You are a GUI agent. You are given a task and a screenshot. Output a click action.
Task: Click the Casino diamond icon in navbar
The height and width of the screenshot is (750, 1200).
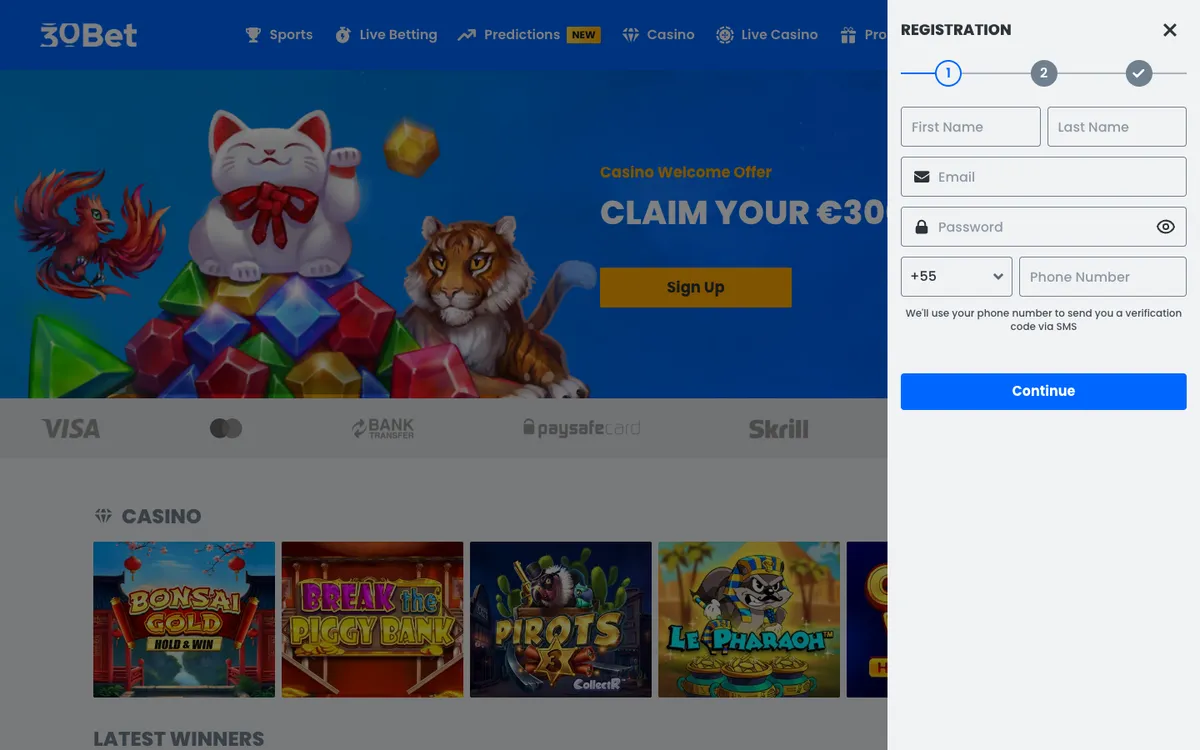click(631, 35)
